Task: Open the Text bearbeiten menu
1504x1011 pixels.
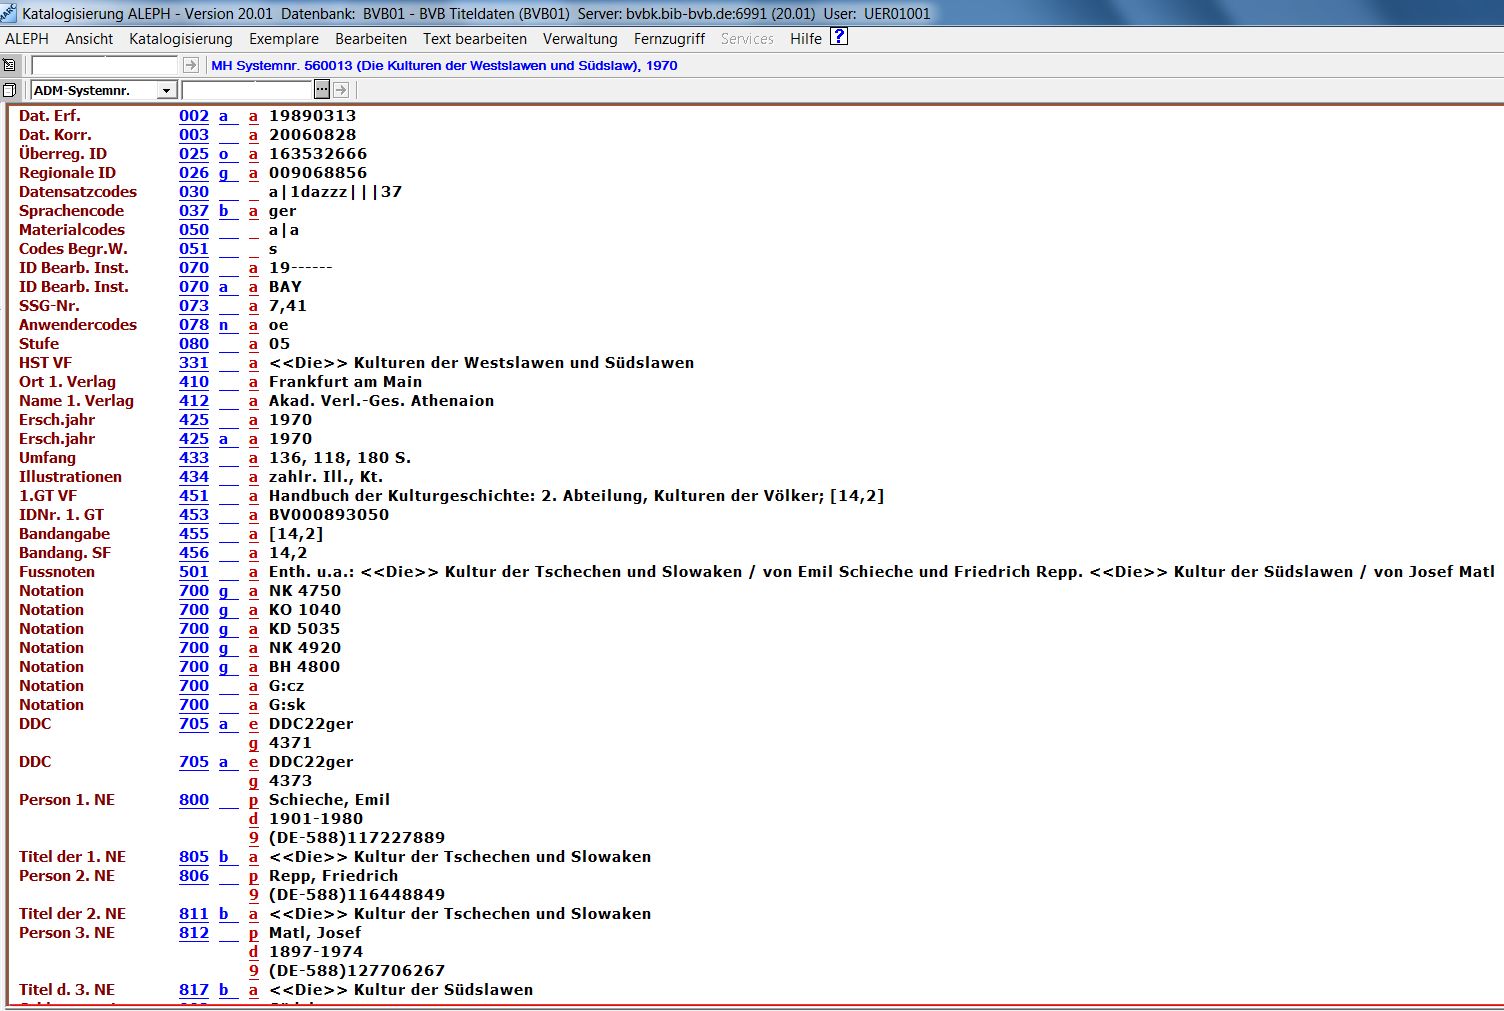Action: [x=474, y=39]
